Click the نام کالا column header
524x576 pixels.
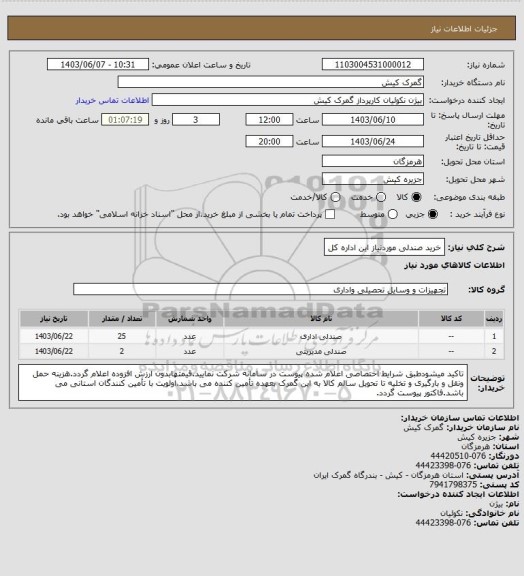[x=321, y=318]
